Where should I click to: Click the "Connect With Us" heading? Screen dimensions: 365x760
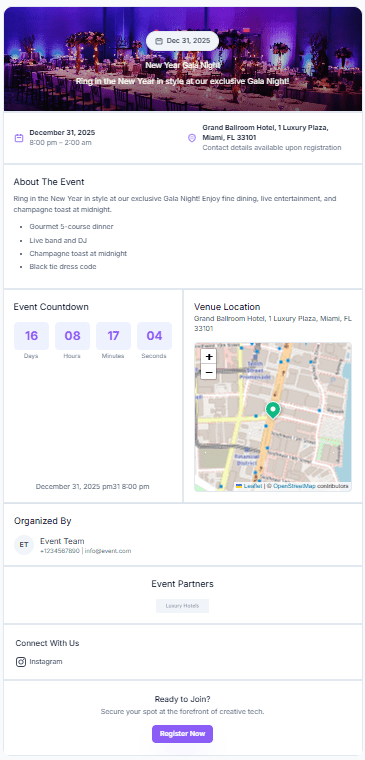(47, 643)
